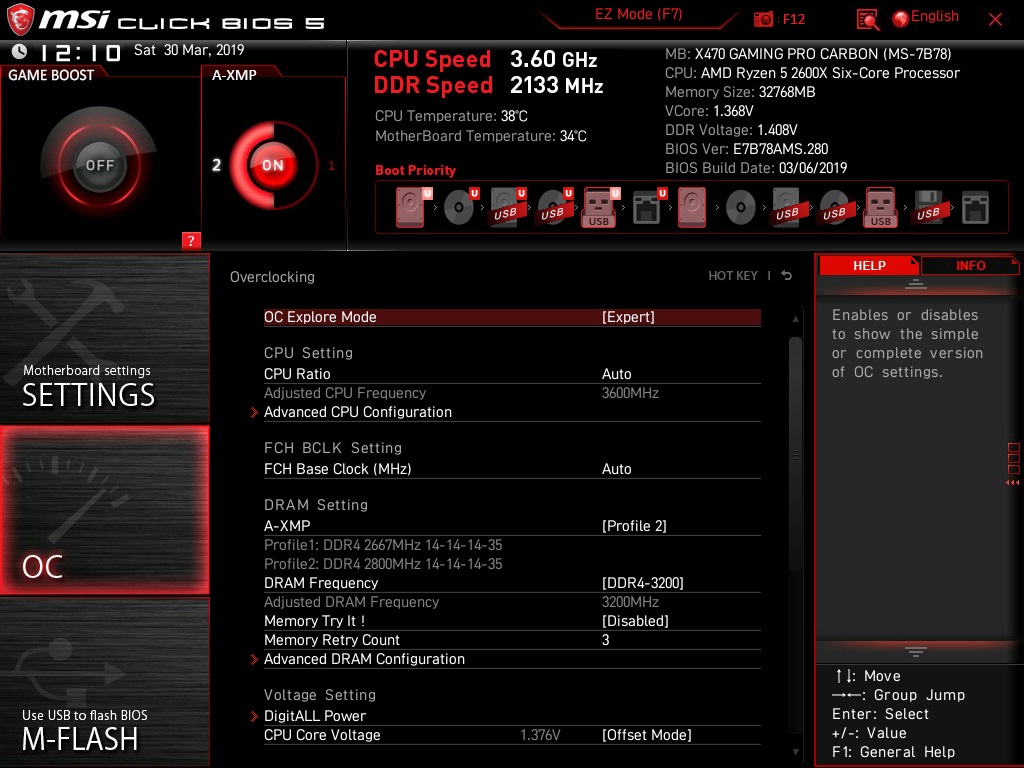
Task: Click the scrollbar up arrow in Overclocking list
Action: [795, 319]
